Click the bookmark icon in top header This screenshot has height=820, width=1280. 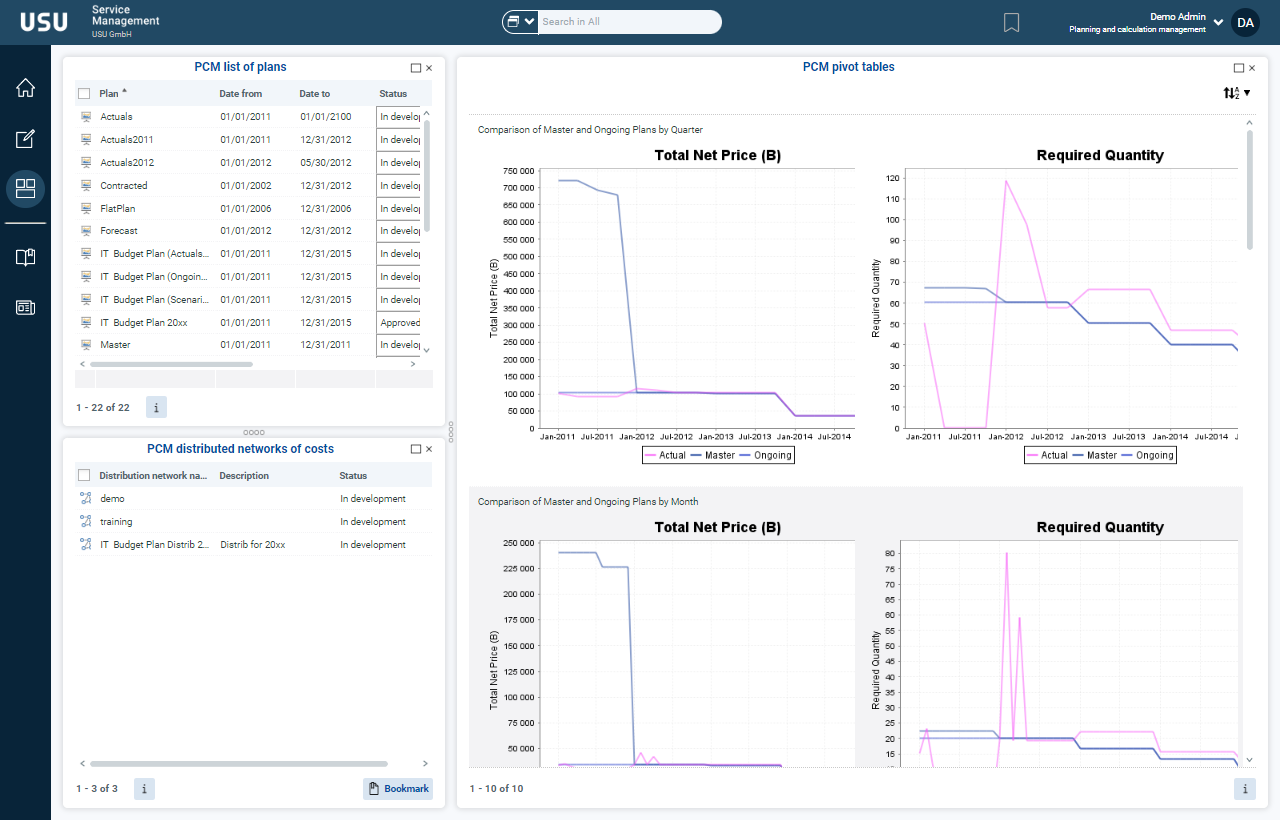(1011, 23)
